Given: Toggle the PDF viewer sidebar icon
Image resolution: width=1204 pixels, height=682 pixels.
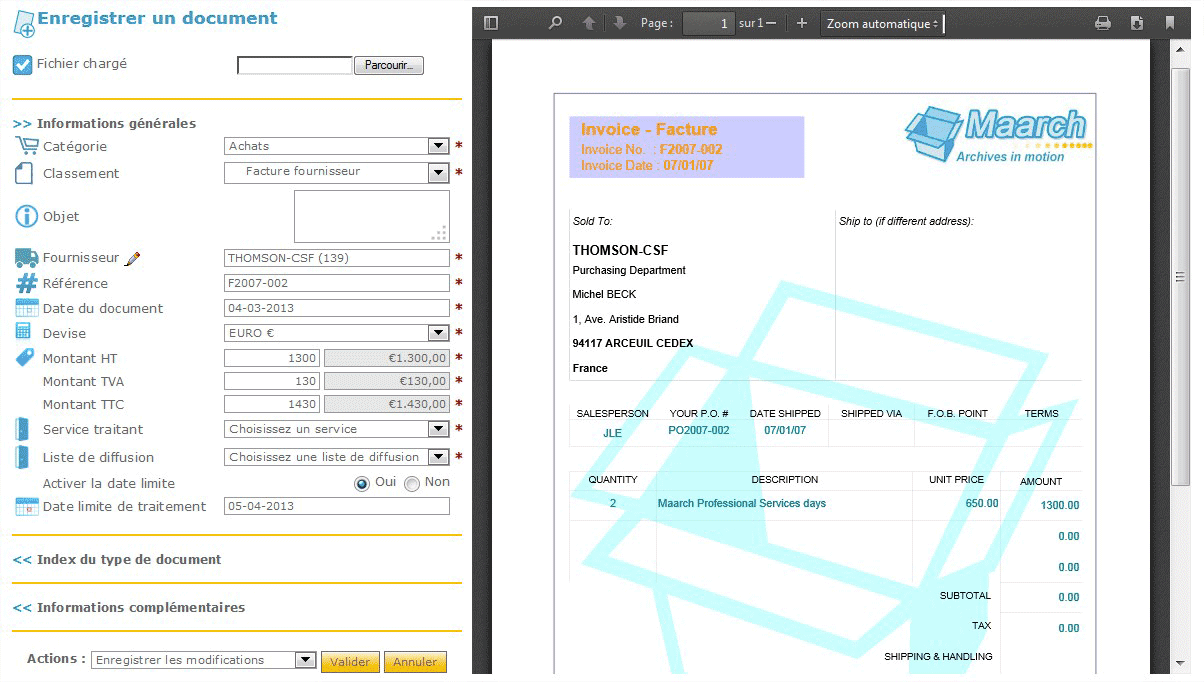Looking at the screenshot, I should click(x=490, y=23).
